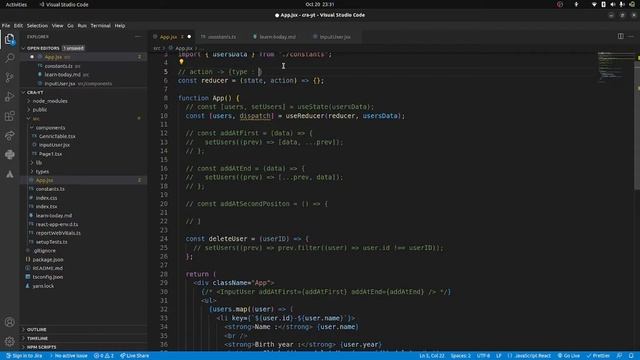Open the Help menu
This screenshot has height=360, width=640.
[x=120, y=26]
